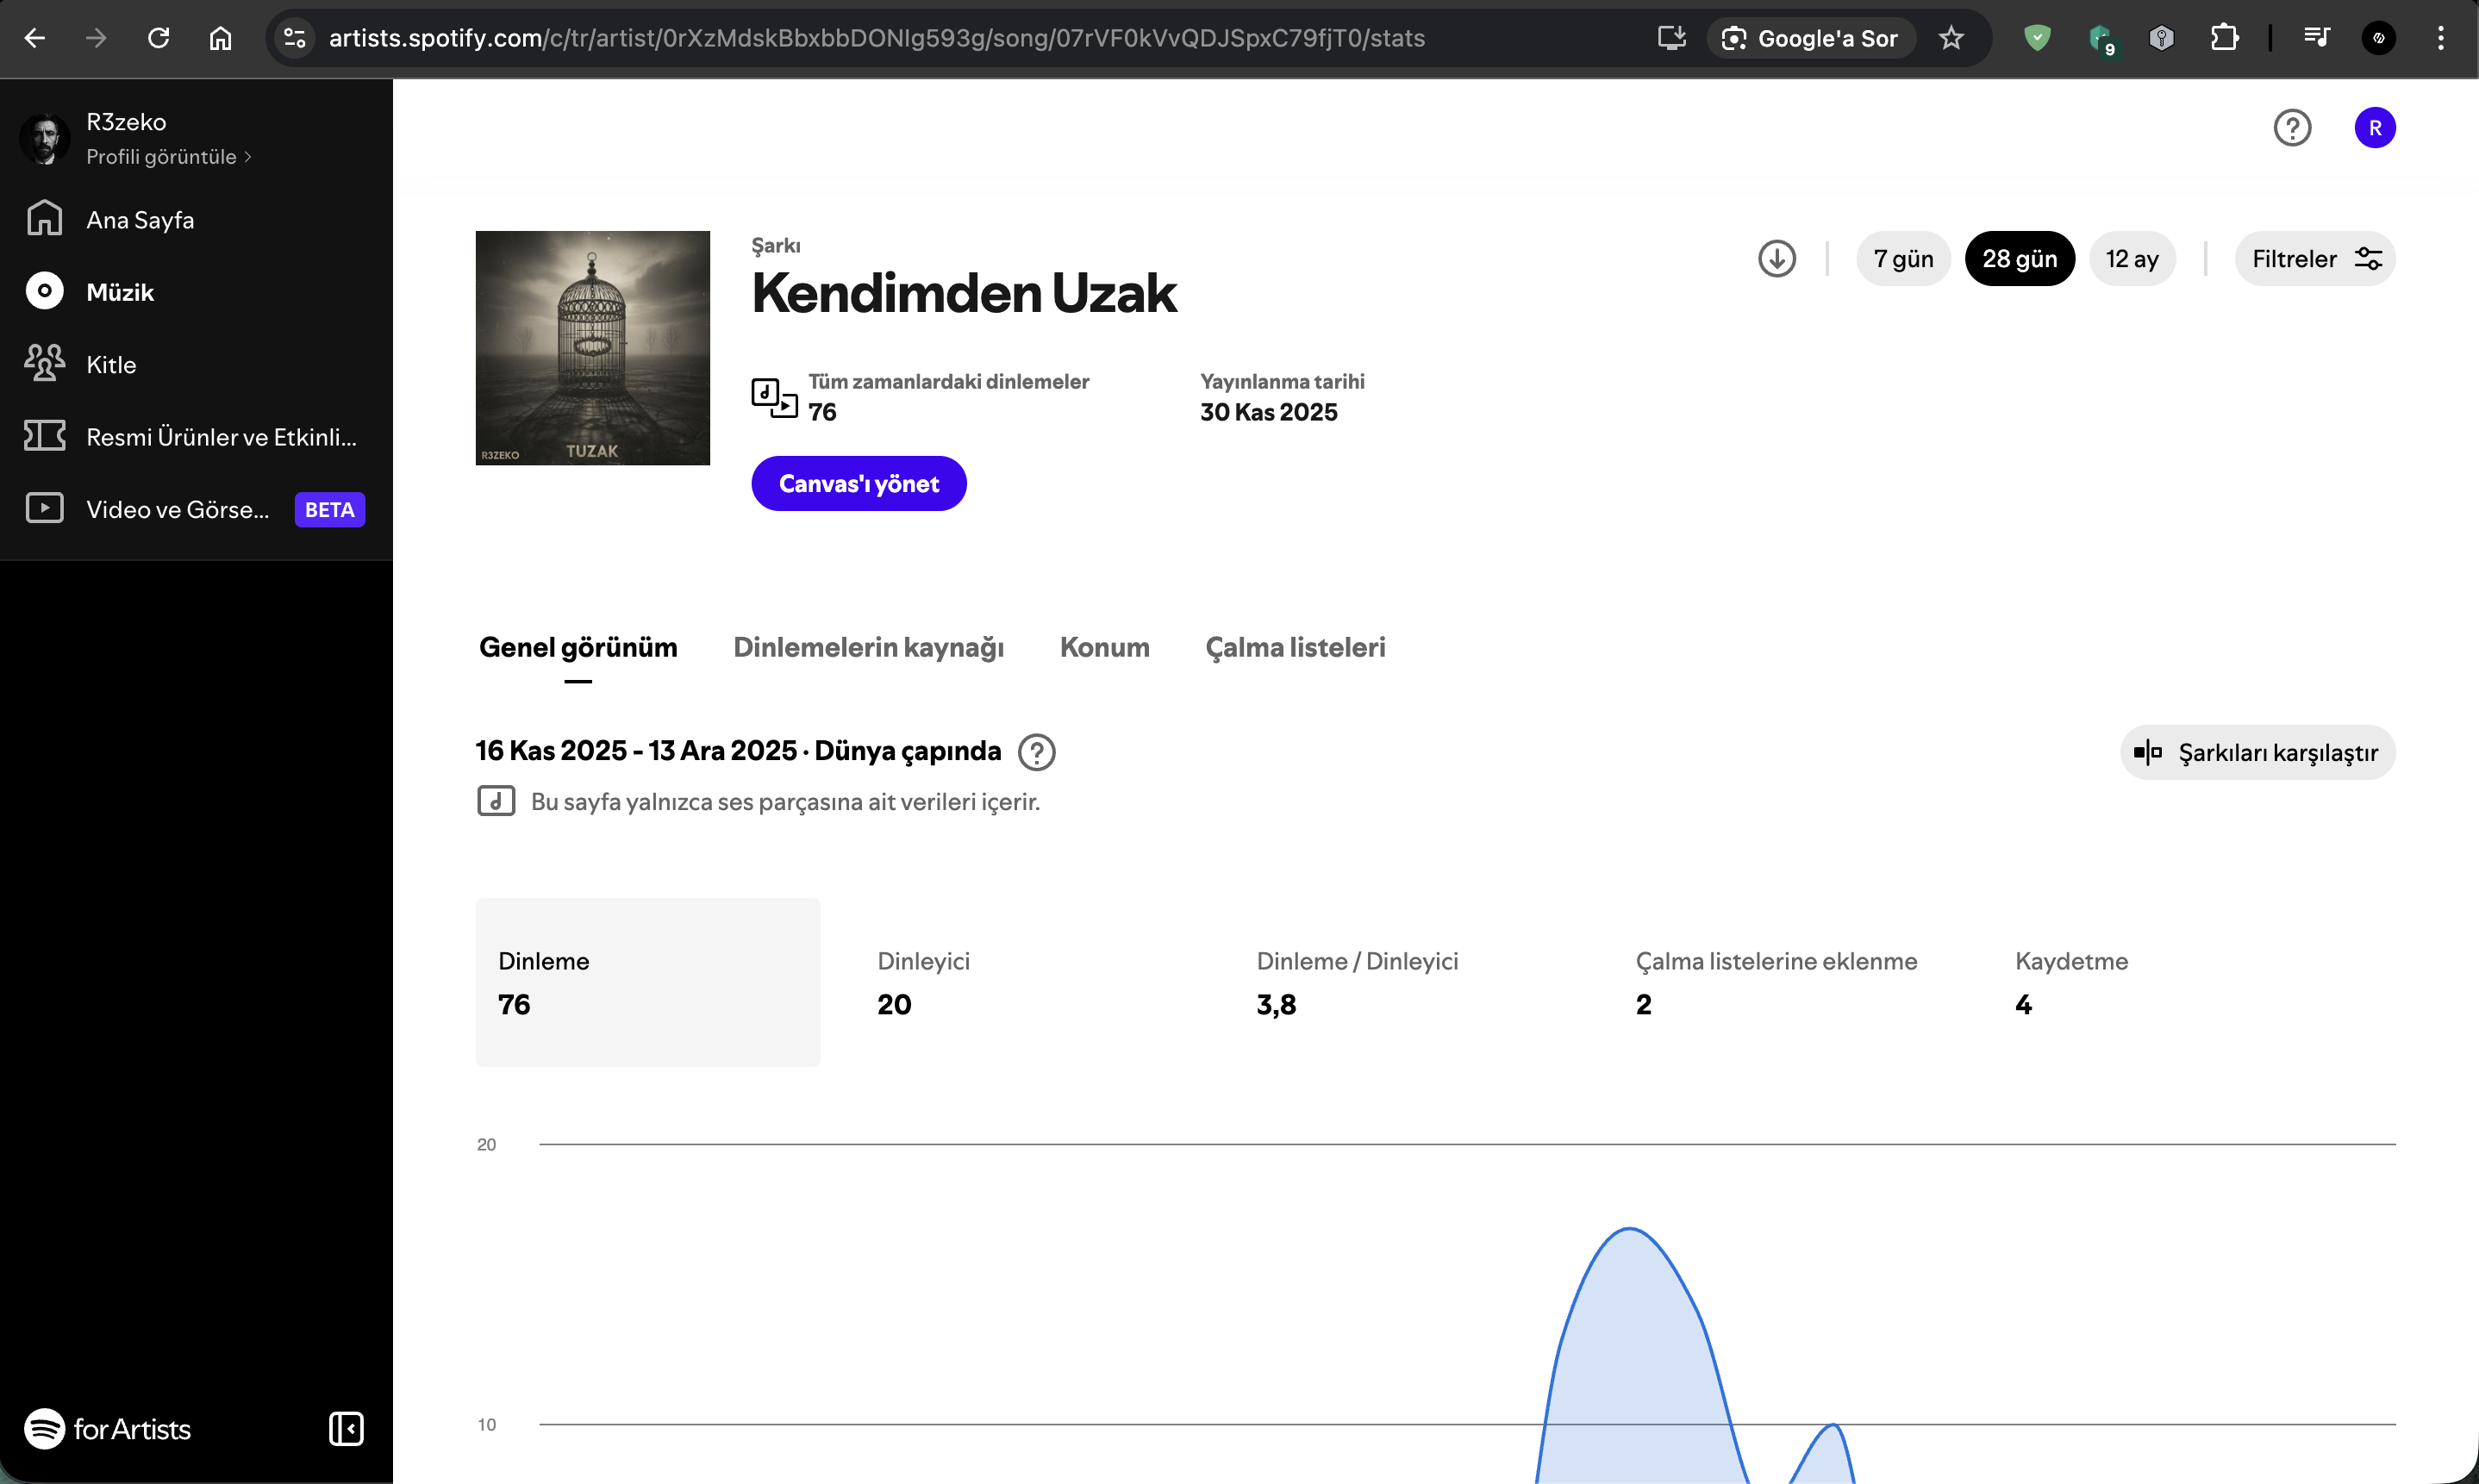Open the purple R account menu

[x=2374, y=127]
